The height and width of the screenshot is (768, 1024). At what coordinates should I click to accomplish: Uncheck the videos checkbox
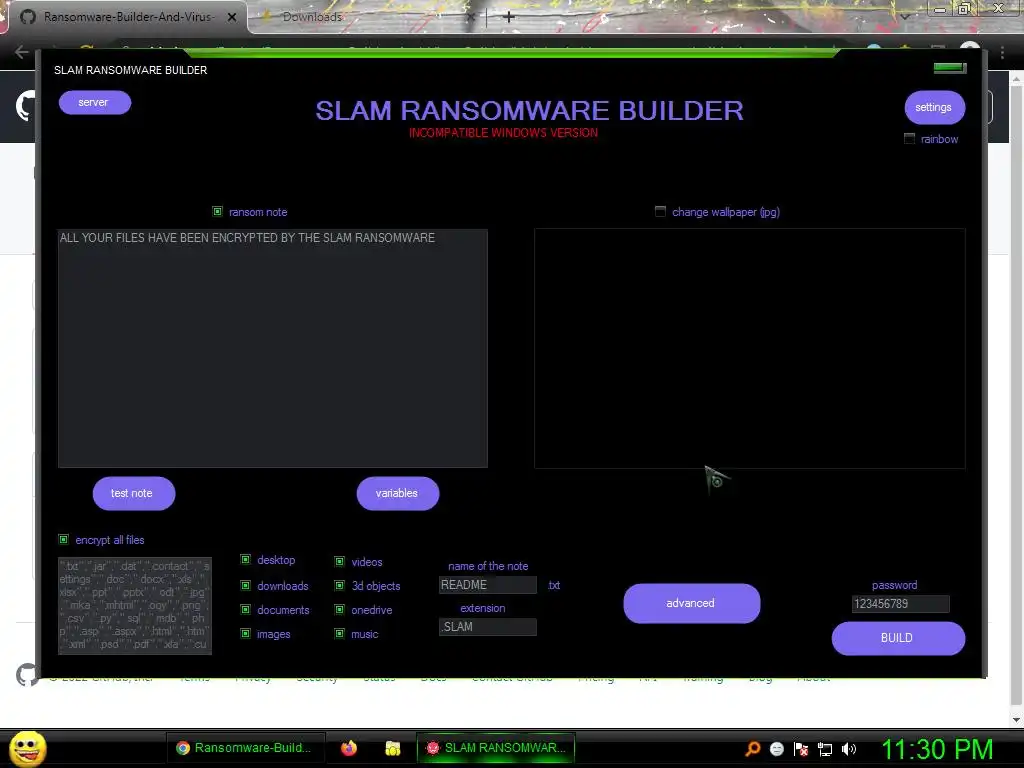(x=340, y=562)
